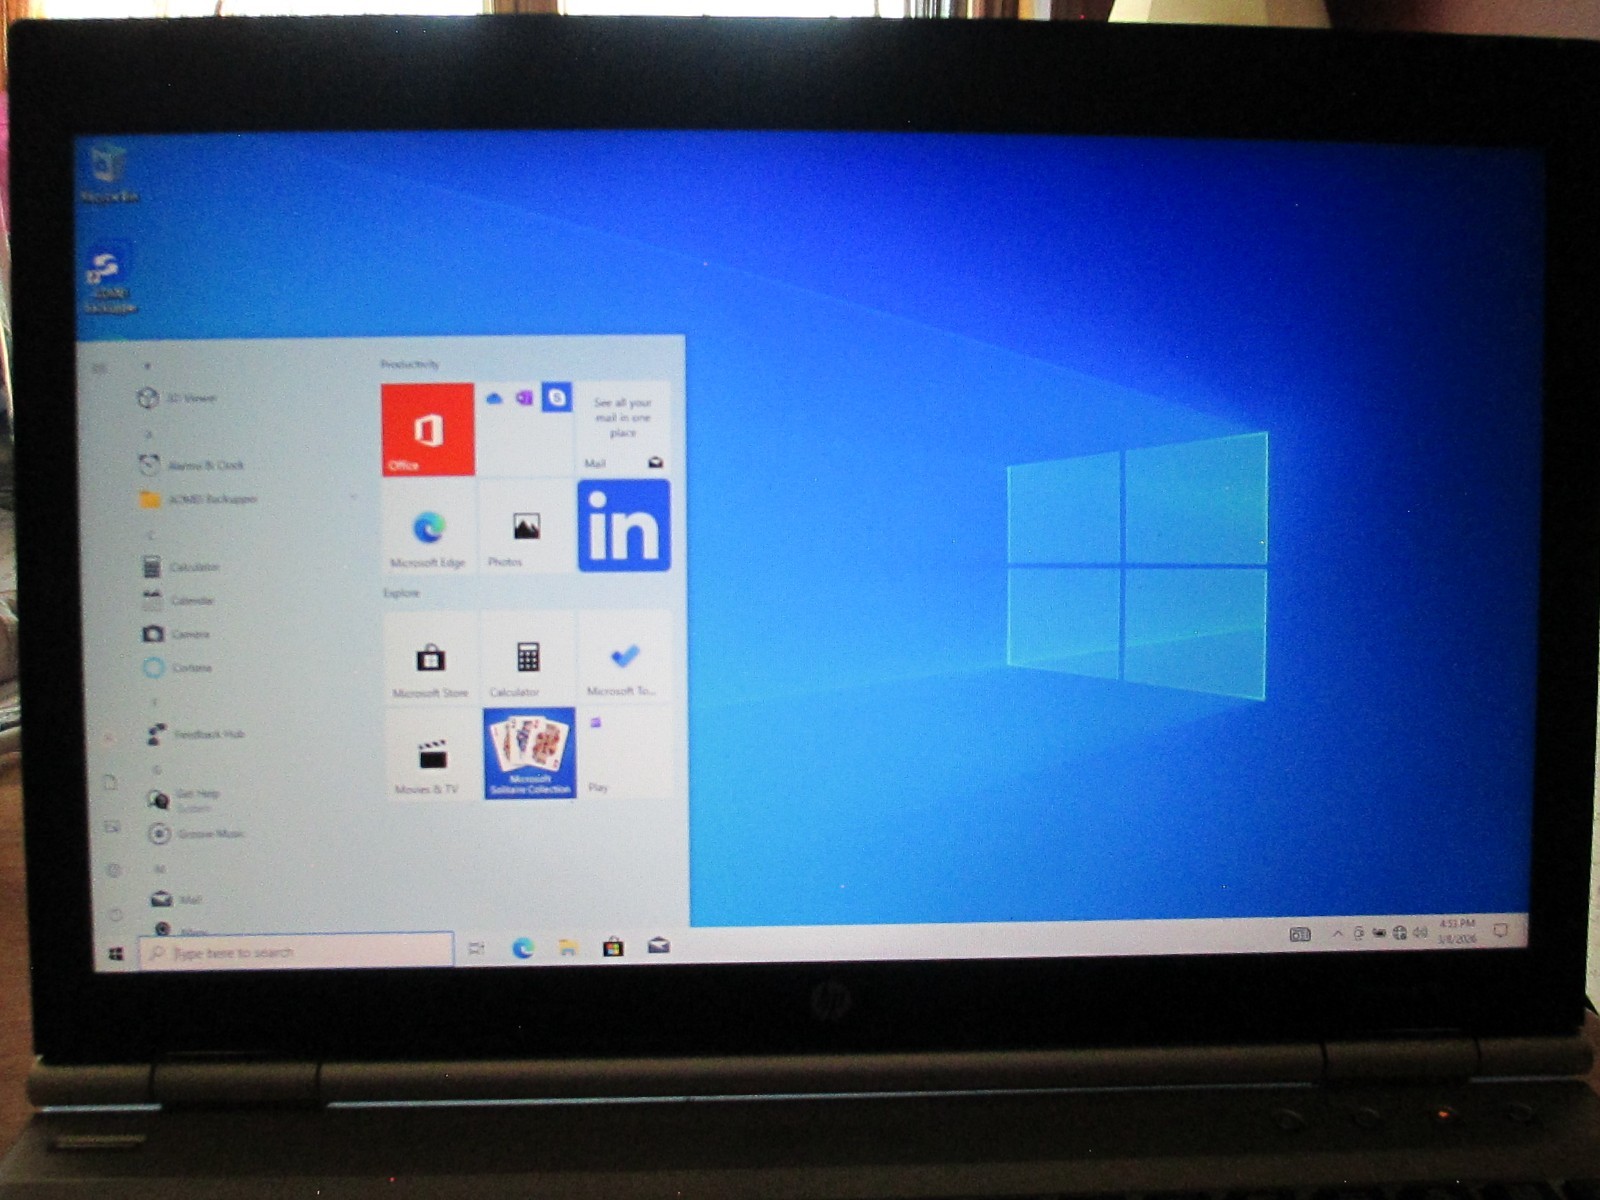Click the network globe tray icon
The image size is (1600, 1200).
pos(1399,933)
